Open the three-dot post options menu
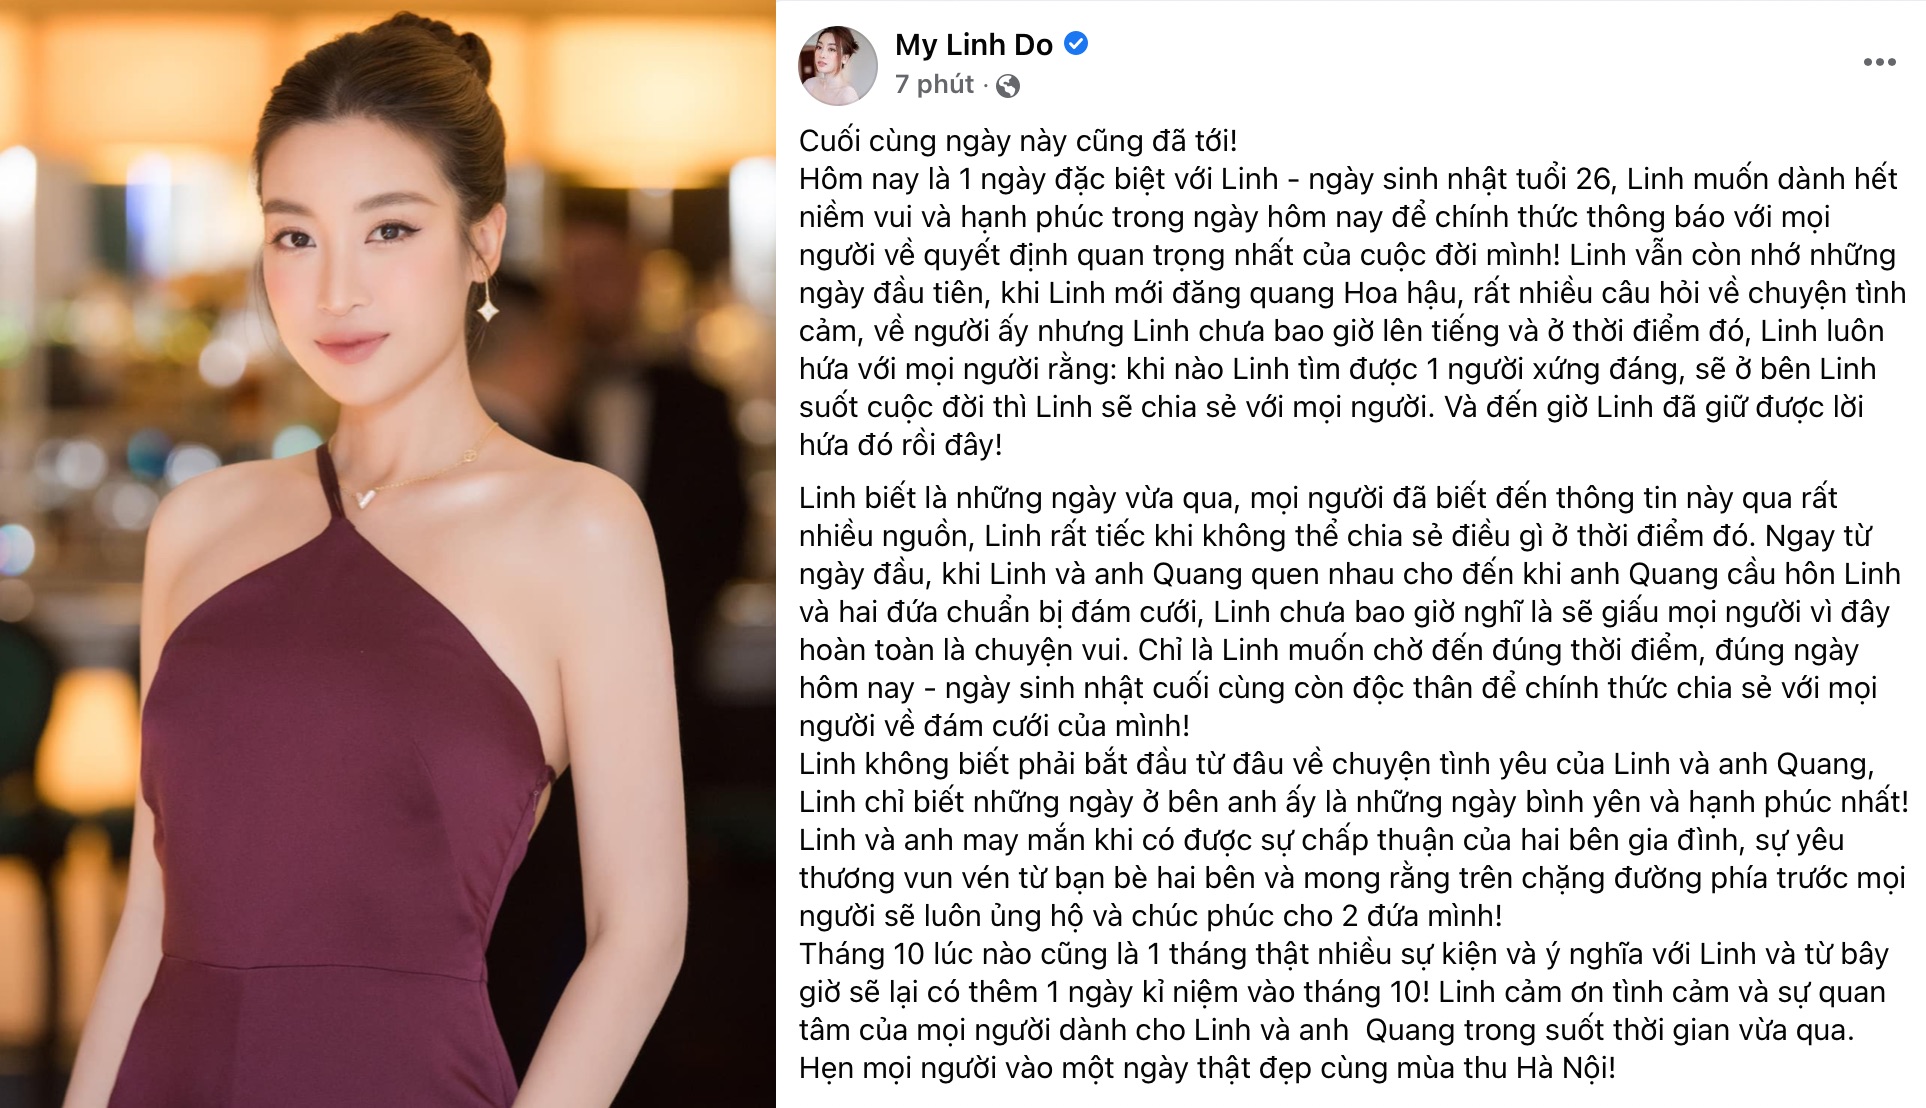Viewport: 1926px width, 1108px height. (x=1879, y=62)
